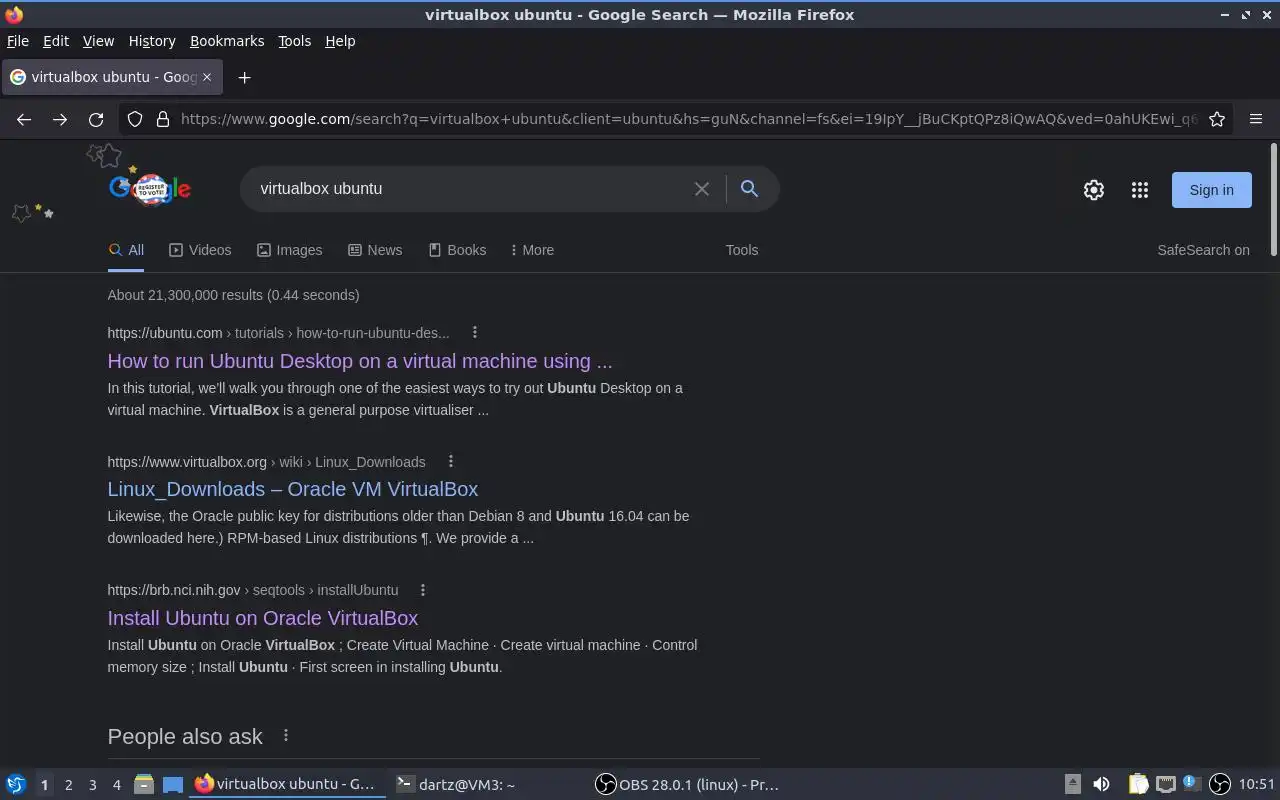Screen dimensions: 1280x800
Task: Open the volume control in system tray
Action: point(1101,784)
